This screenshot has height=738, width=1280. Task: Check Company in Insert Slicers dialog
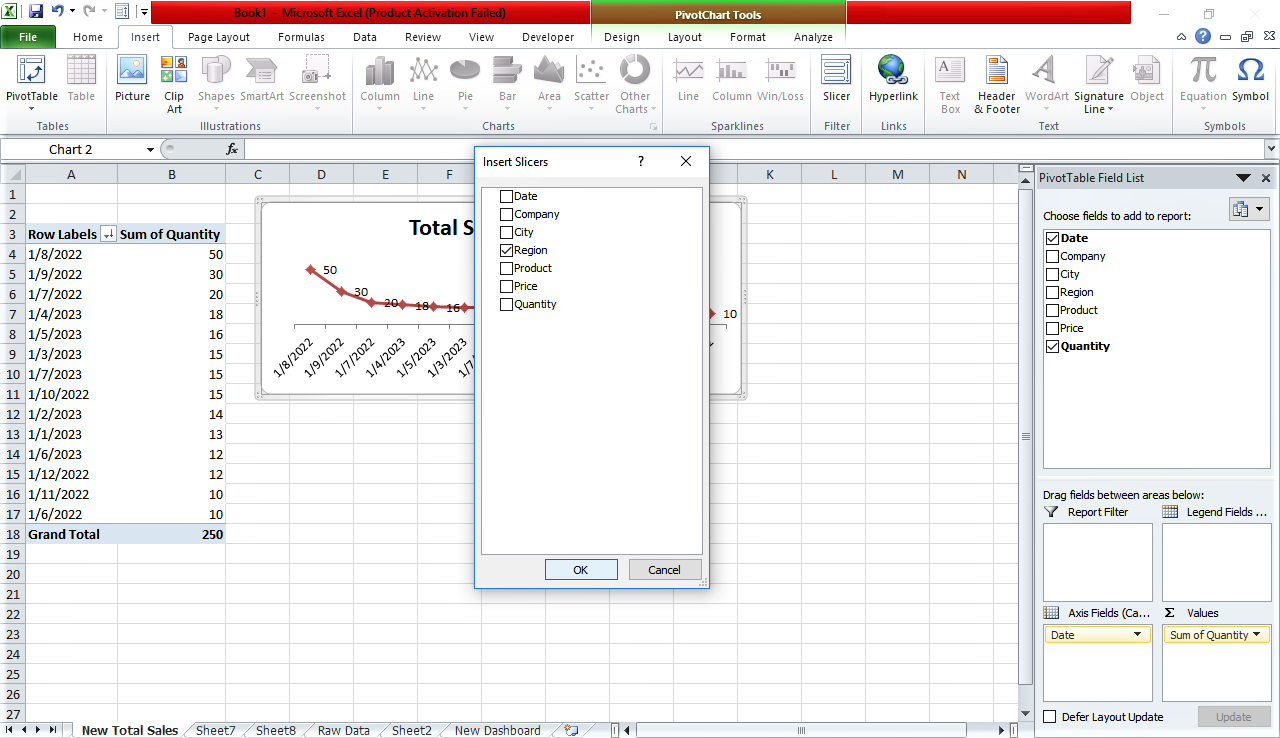tap(506, 214)
